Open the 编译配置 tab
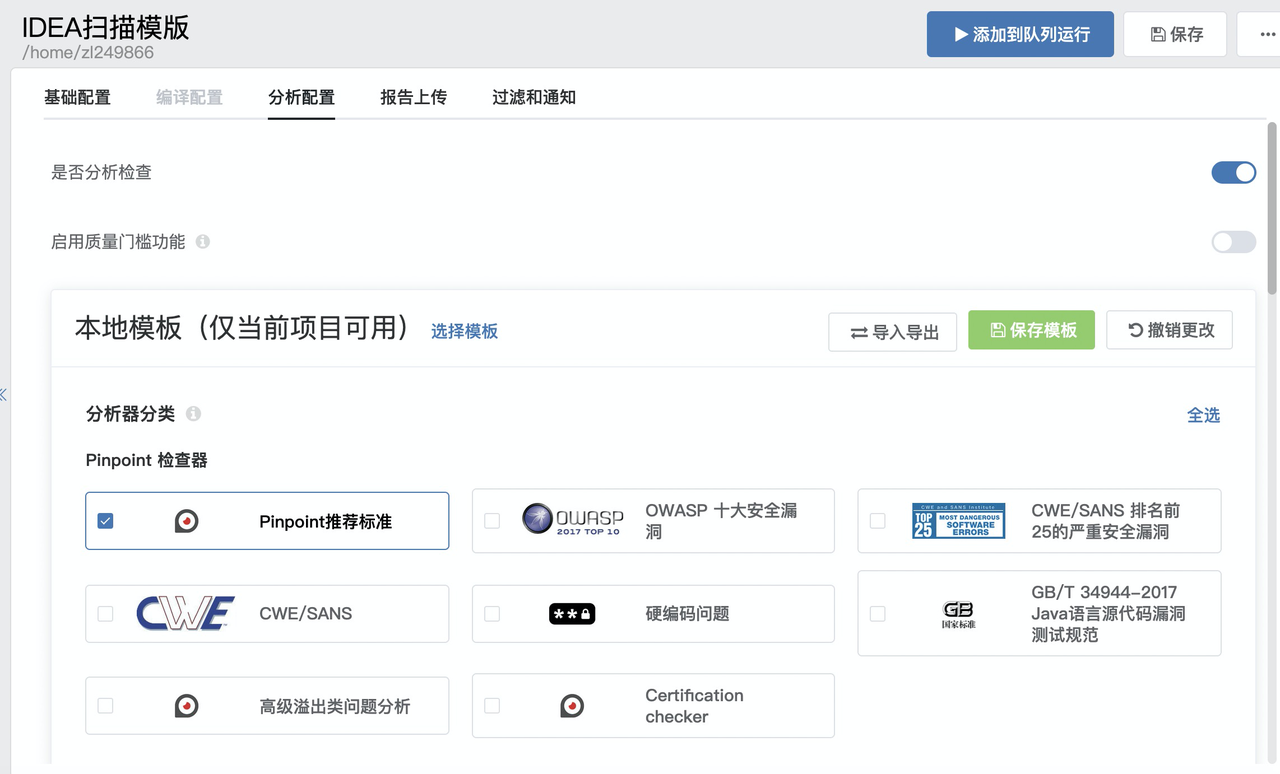Screen dimensions: 1280x774 pyautogui.click(x=189, y=97)
